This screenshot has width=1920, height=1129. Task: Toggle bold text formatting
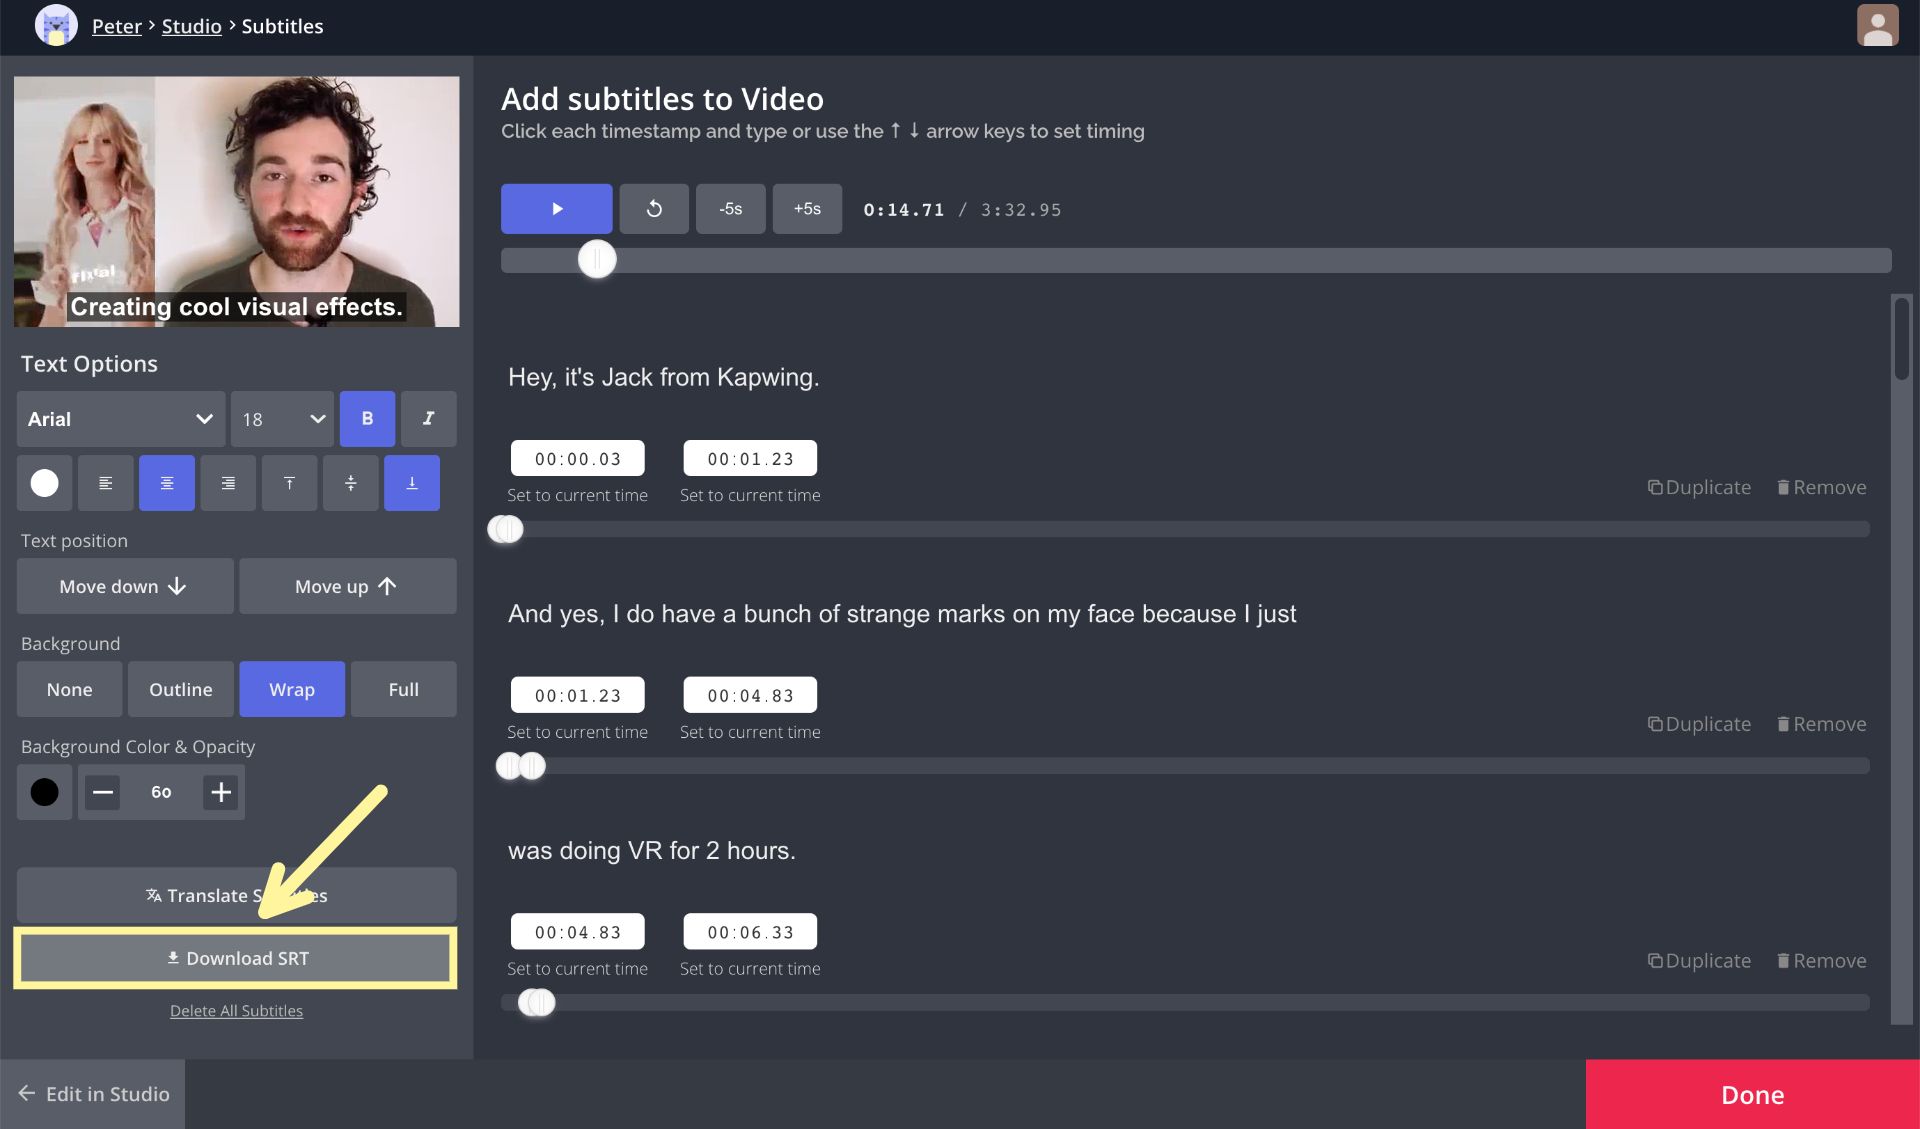pyautogui.click(x=367, y=418)
